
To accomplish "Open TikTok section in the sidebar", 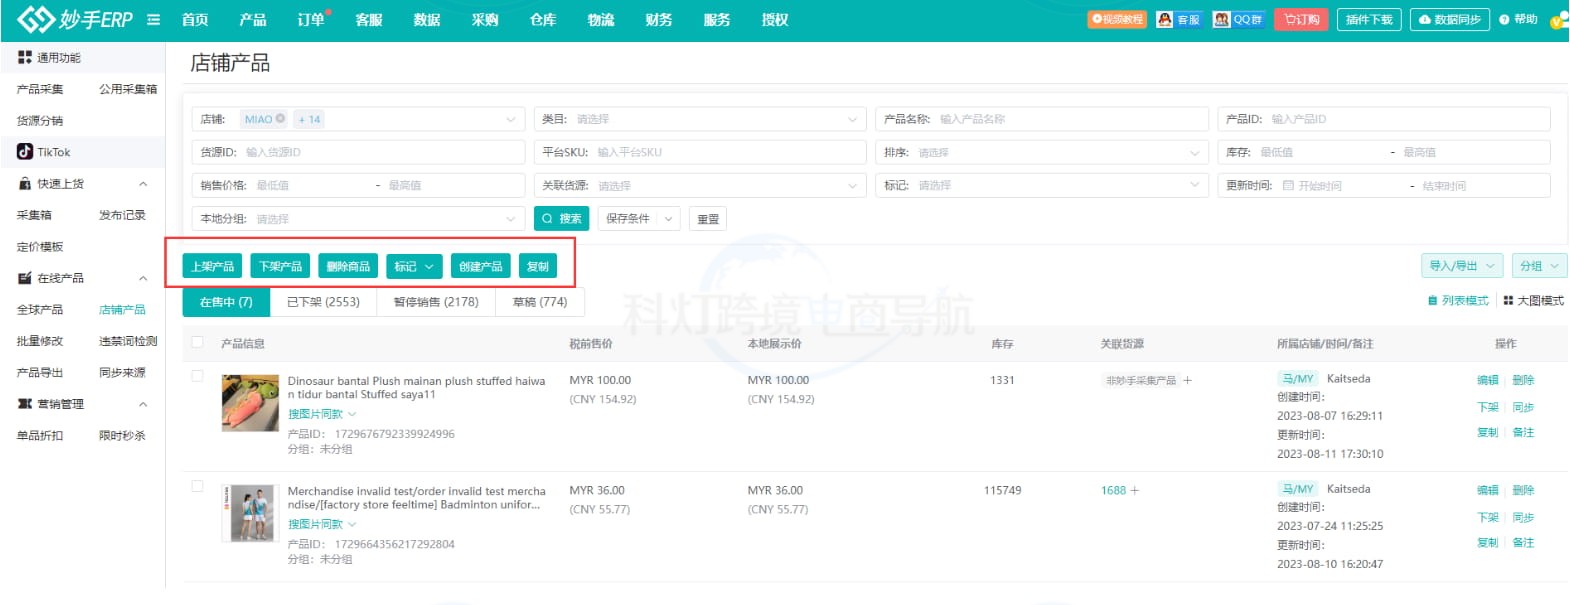I will (54, 152).
